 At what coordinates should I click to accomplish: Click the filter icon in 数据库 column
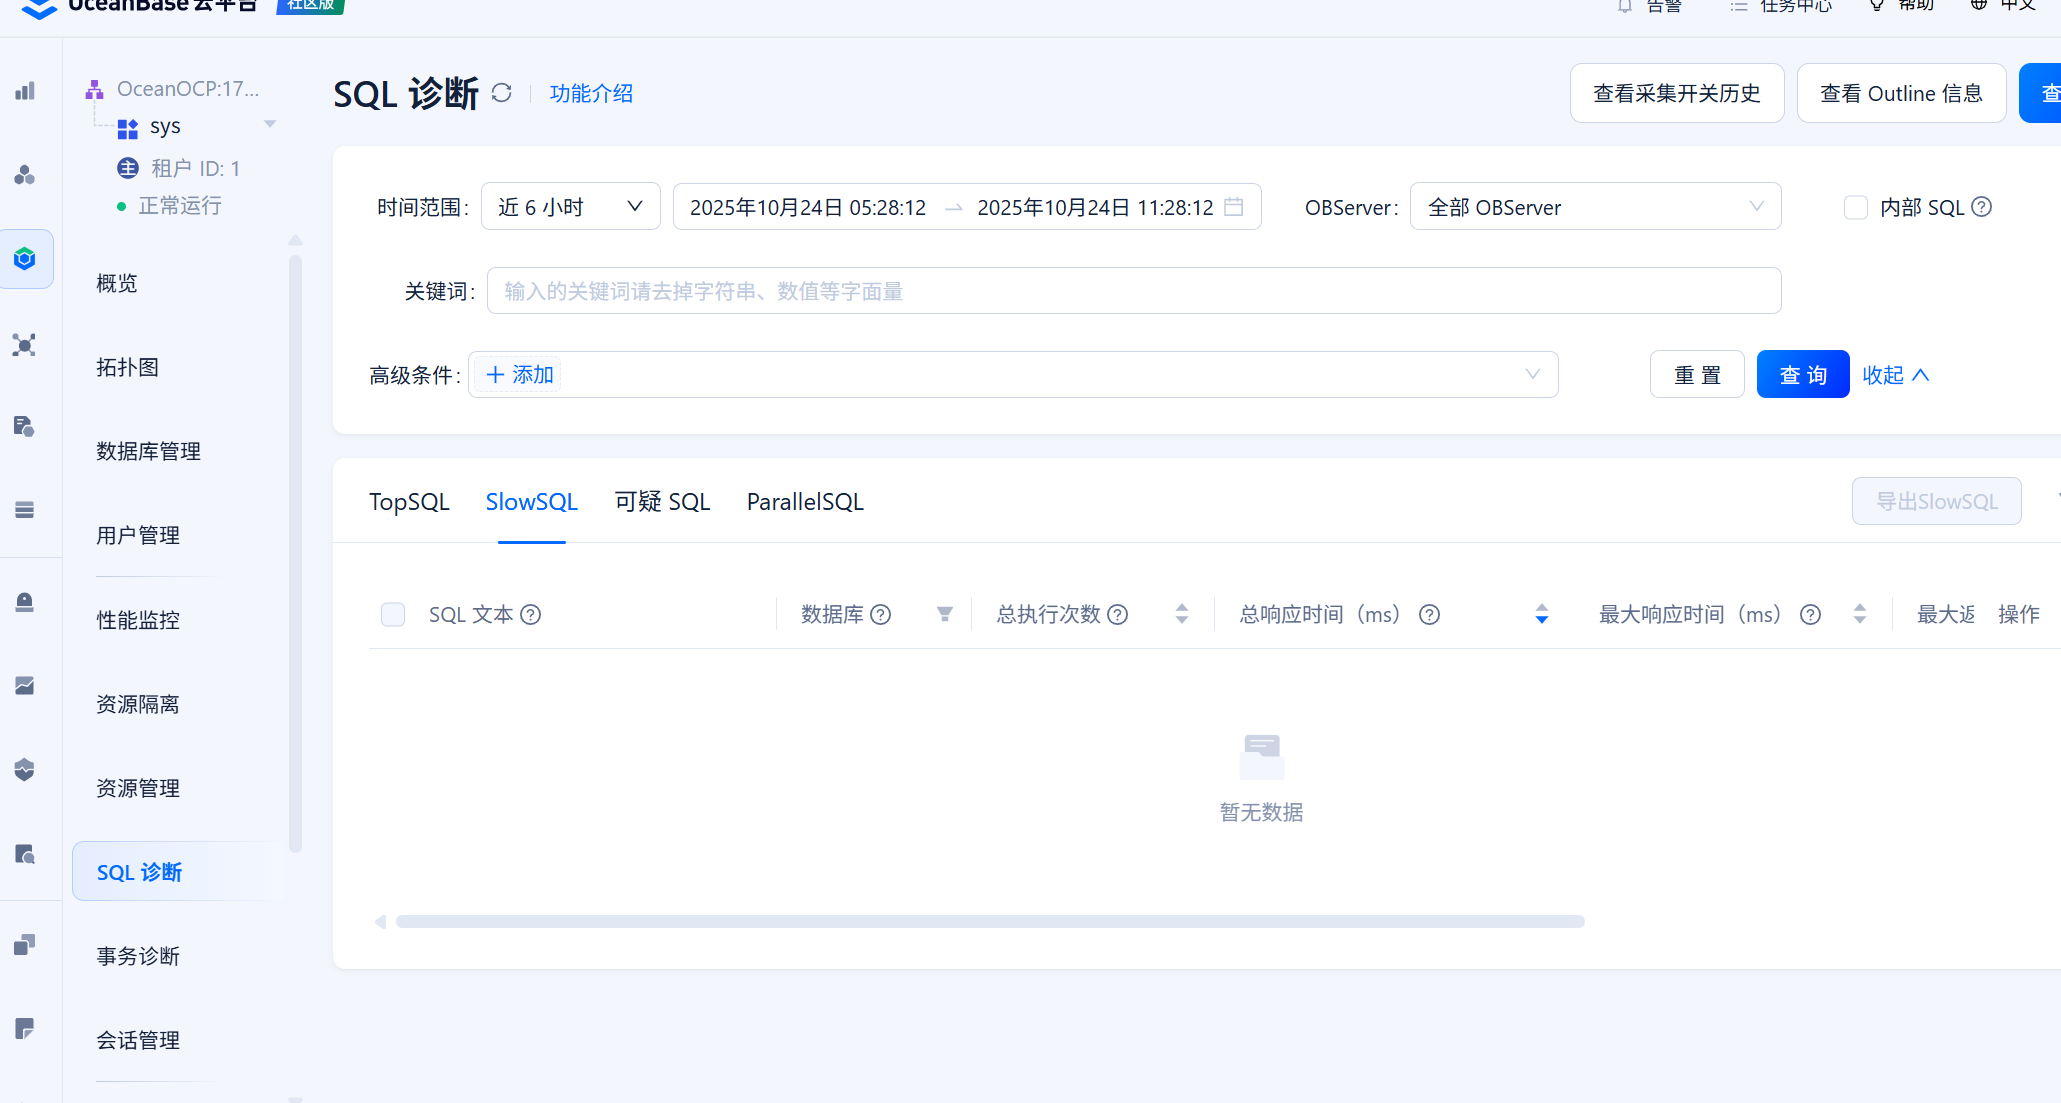click(x=944, y=614)
